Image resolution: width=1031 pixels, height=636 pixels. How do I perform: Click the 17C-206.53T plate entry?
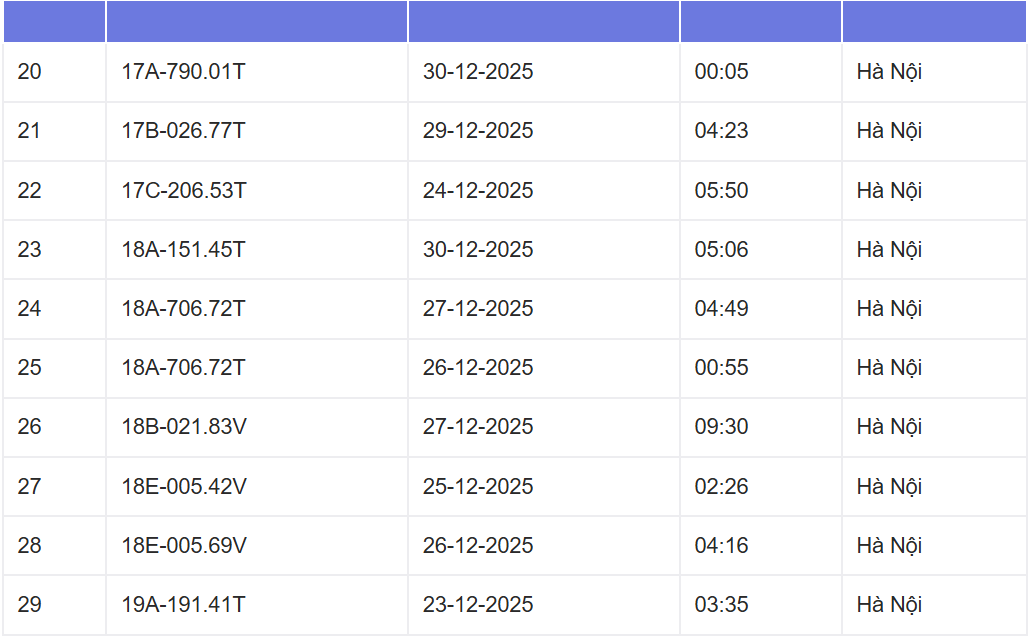pyautogui.click(x=184, y=190)
